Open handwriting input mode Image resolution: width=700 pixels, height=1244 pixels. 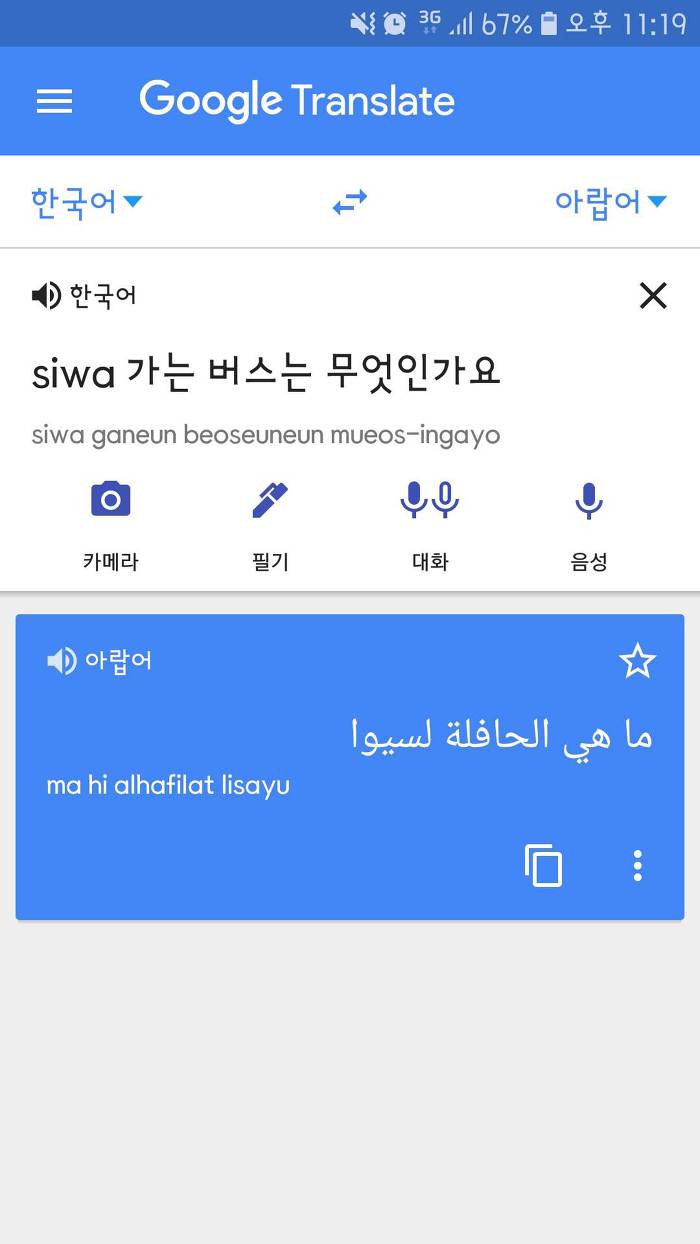[x=270, y=499]
